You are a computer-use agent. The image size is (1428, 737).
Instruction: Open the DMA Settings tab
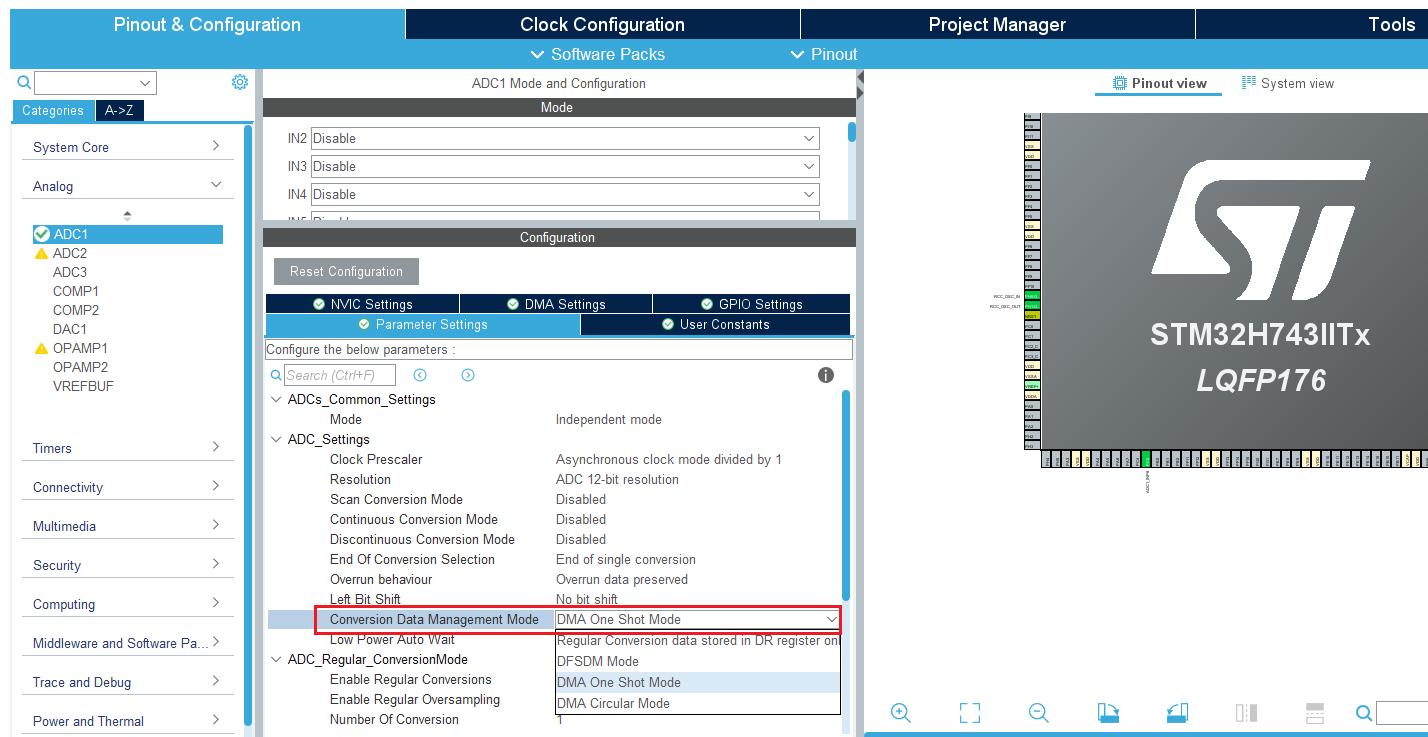(556, 304)
